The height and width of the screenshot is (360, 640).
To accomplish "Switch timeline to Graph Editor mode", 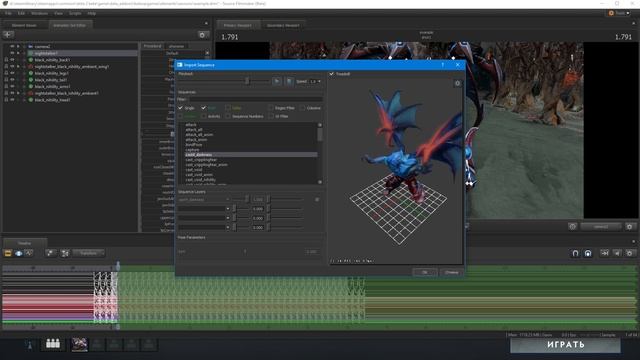I will pyautogui.click(x=29, y=253).
